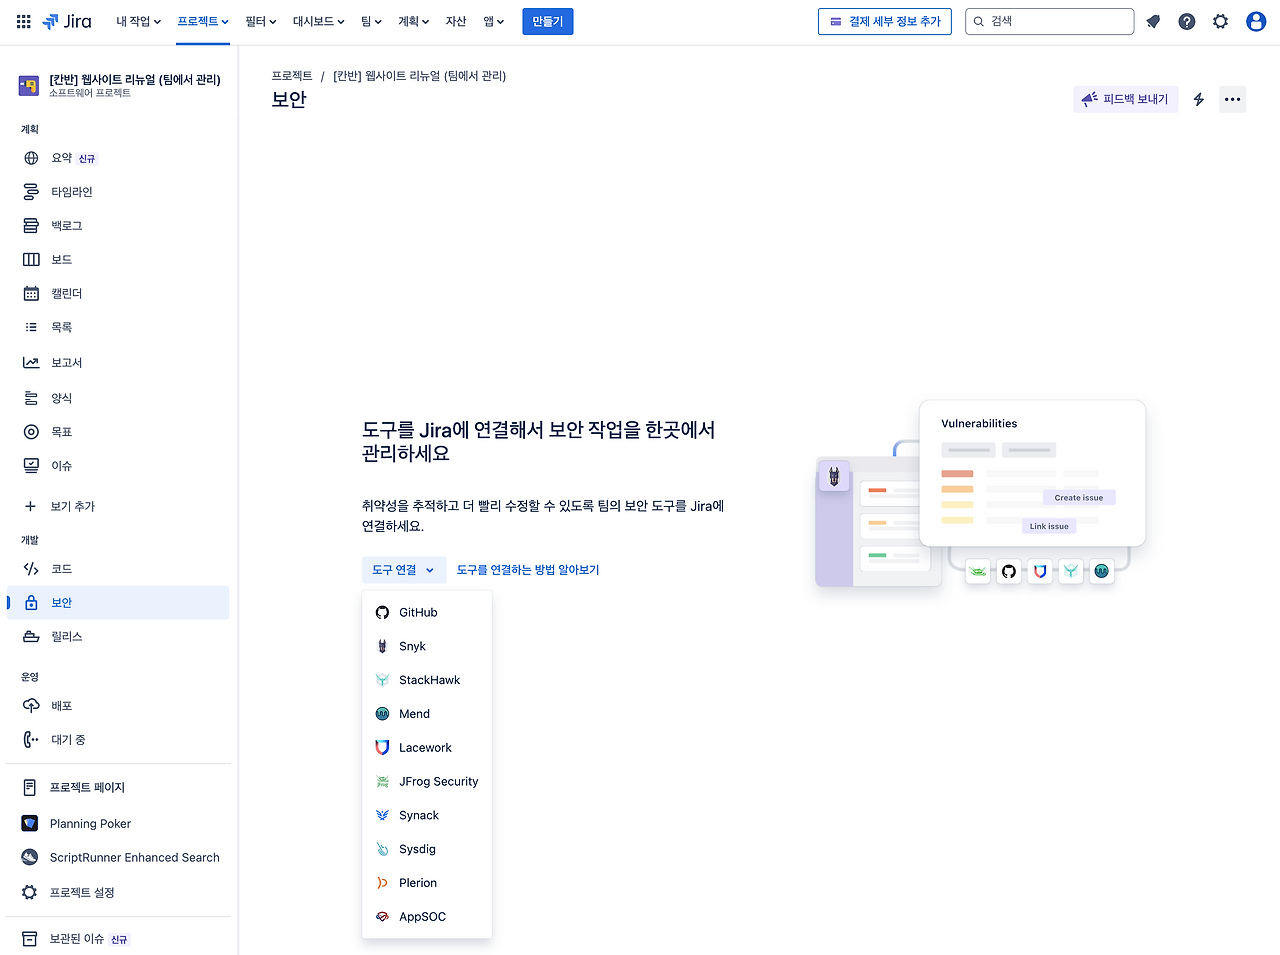This screenshot has width=1280, height=955.
Task: Open the help question mark icon
Action: [x=1187, y=21]
